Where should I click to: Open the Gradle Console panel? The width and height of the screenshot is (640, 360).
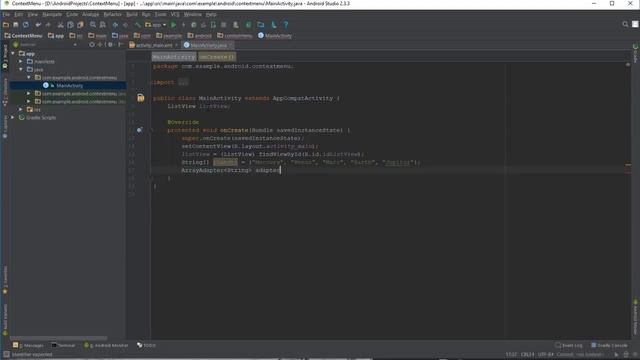click(x=609, y=345)
